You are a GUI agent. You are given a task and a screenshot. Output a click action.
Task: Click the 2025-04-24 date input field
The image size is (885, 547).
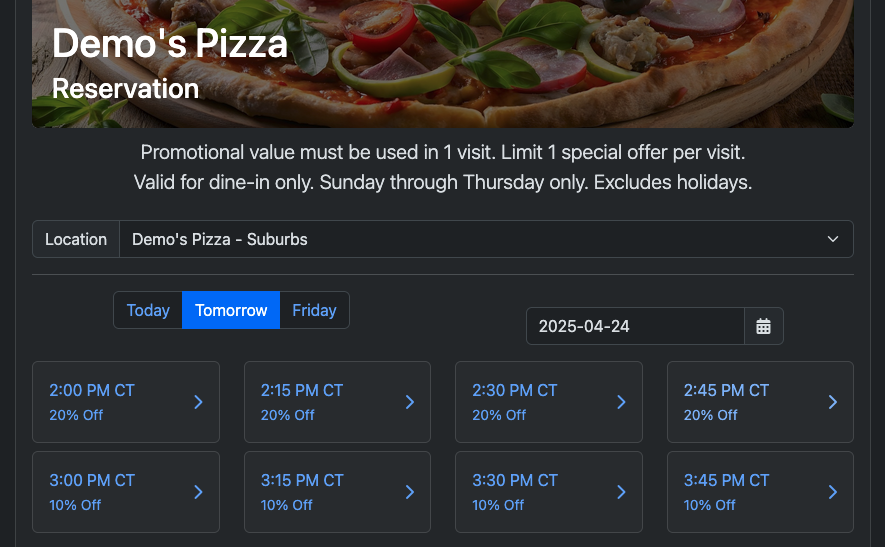tap(635, 326)
